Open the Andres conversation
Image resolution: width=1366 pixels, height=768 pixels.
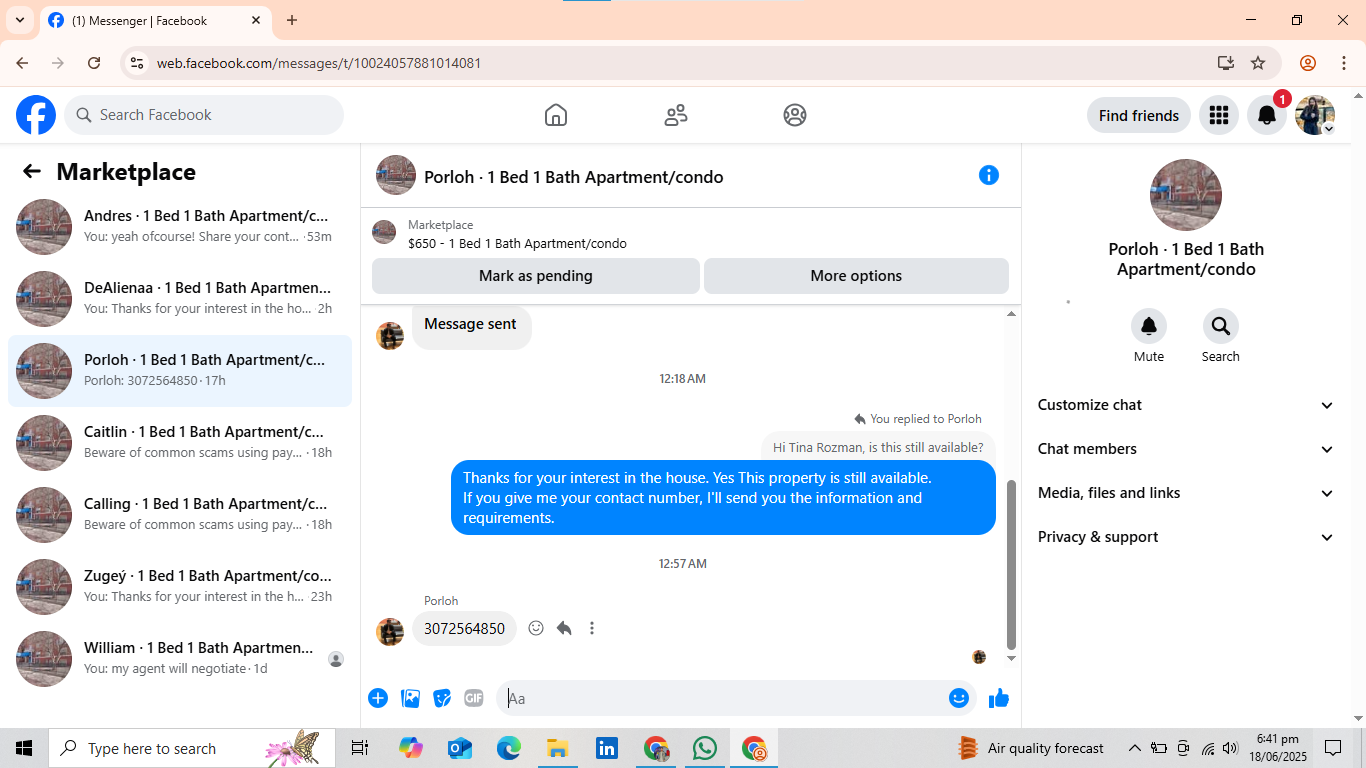(180, 227)
